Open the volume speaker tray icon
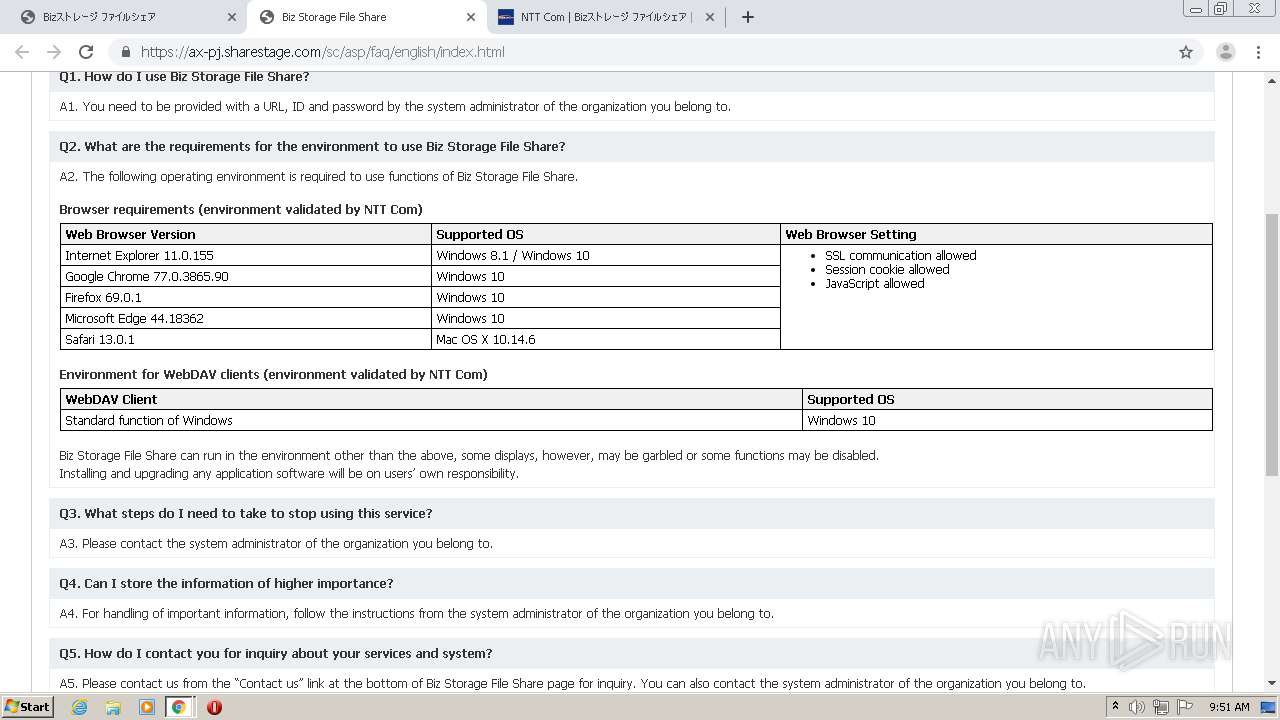Screen dimensions: 1280x720 [x=1137, y=707]
